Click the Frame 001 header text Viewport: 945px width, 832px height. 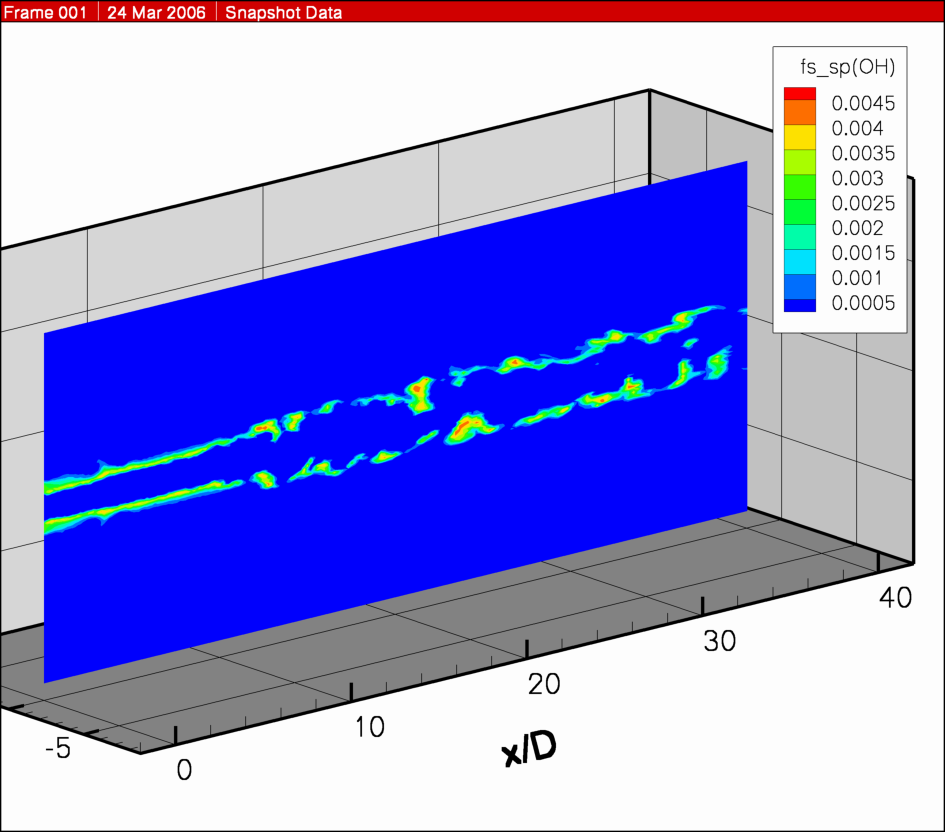point(48,13)
